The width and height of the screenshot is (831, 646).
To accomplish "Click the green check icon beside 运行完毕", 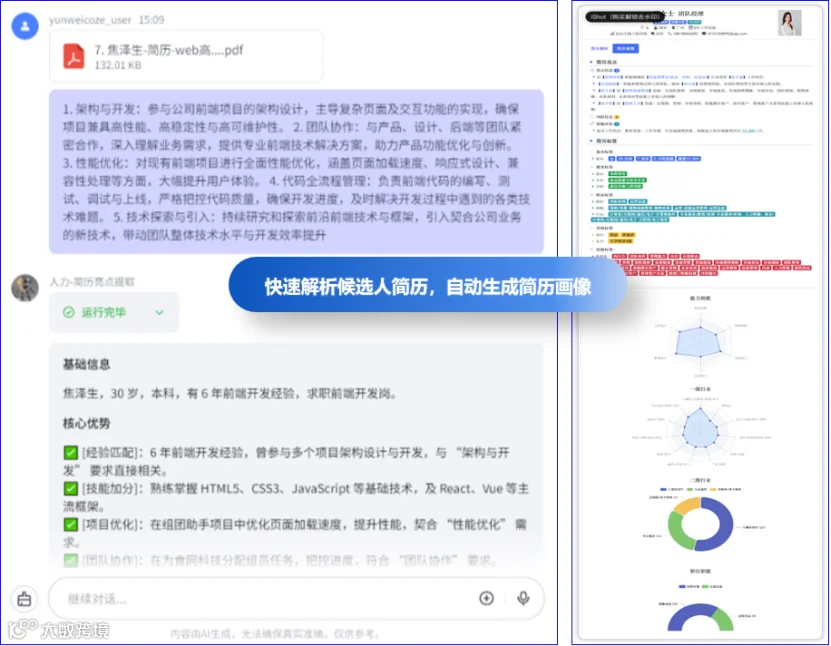I will 69,312.
